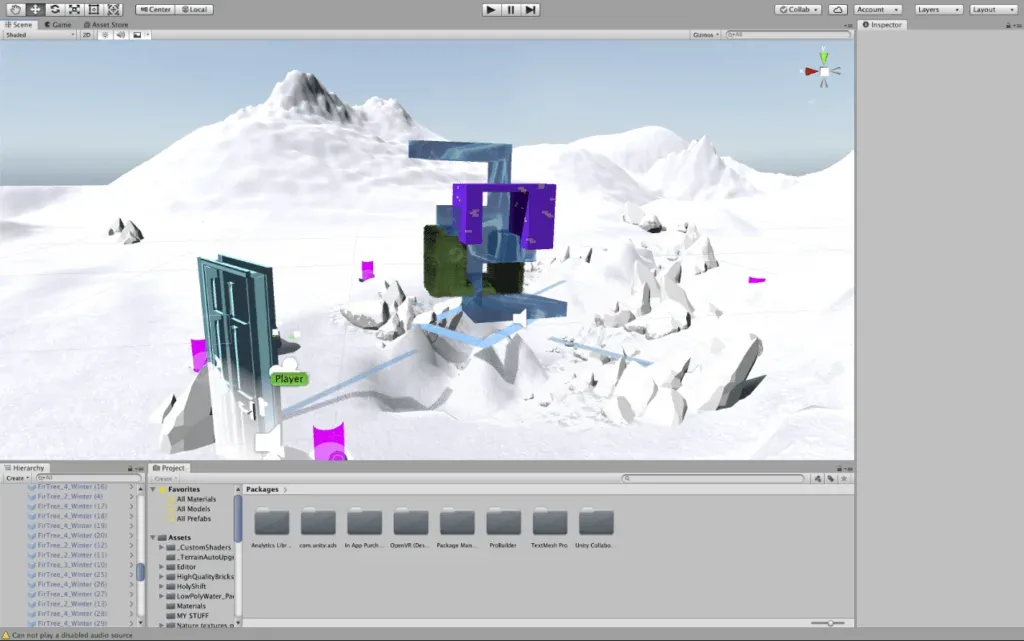Toggle scene audio speaker icon
The width and height of the screenshot is (1024, 641).
121,35
